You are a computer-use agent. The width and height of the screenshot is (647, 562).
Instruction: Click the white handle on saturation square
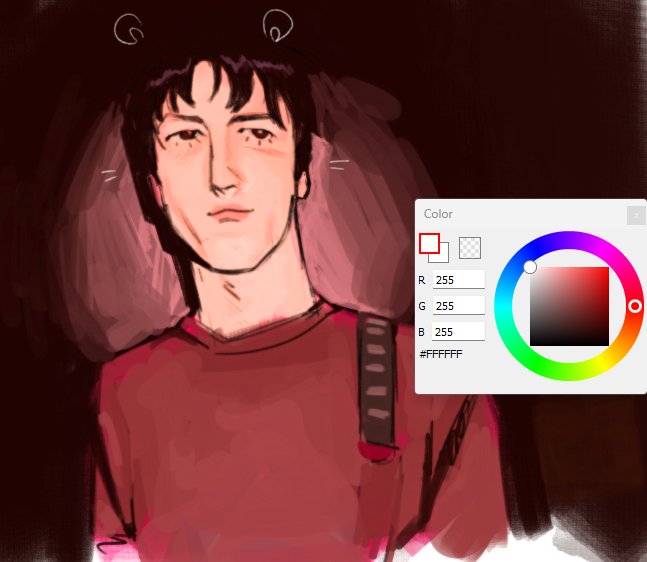pyautogui.click(x=530, y=267)
